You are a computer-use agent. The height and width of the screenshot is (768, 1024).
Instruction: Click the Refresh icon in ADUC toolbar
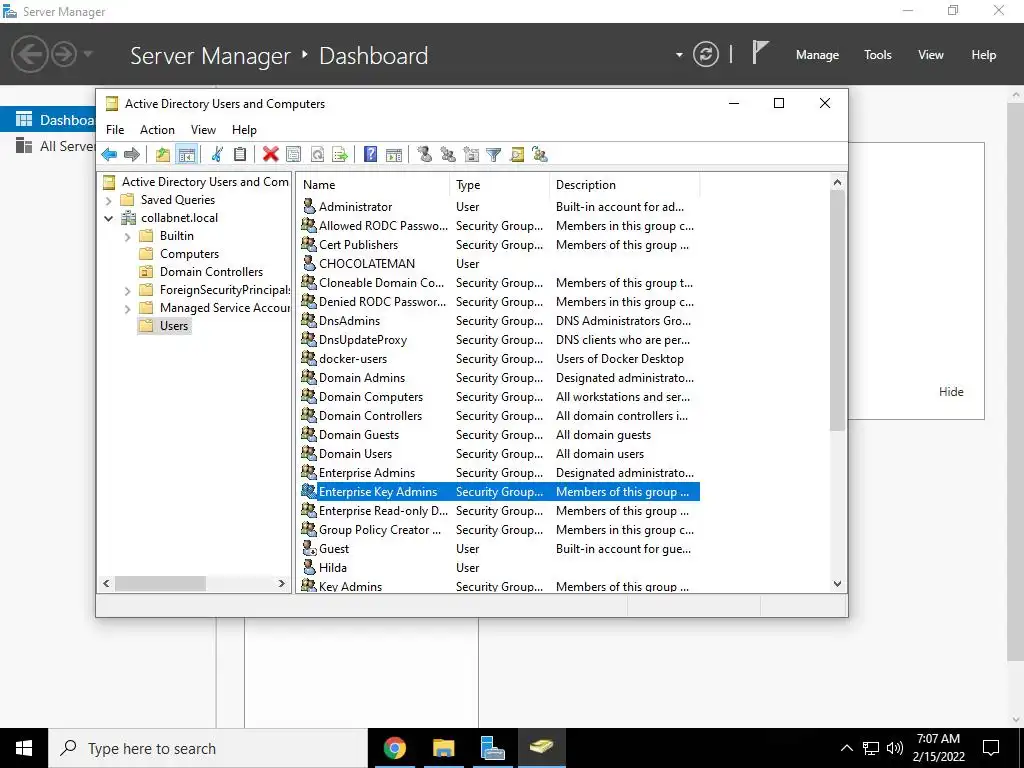[x=317, y=155]
